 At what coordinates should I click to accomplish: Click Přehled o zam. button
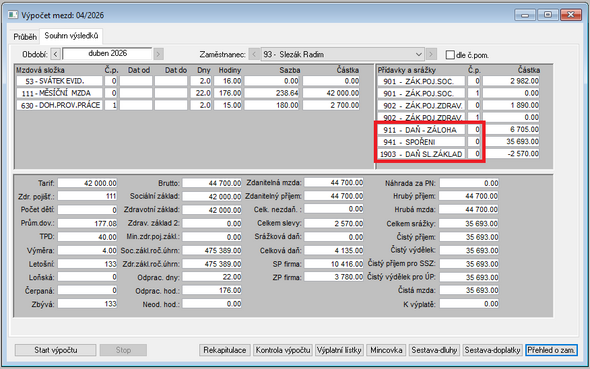point(551,350)
